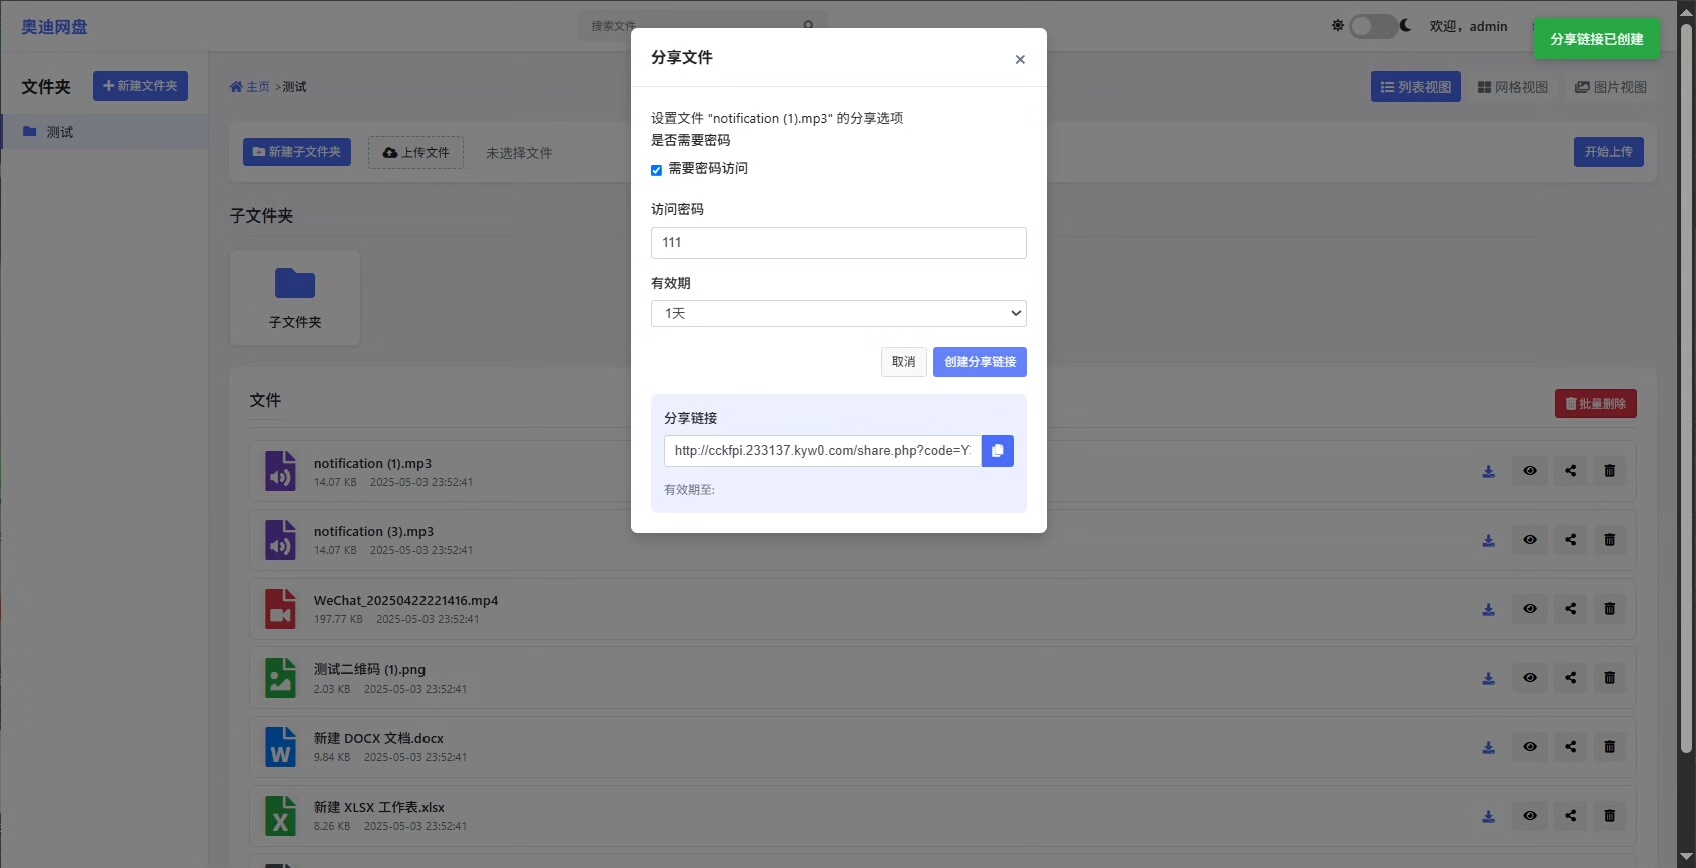The image size is (1696, 868).
Task: Switch to 网格视图
Action: point(1513,87)
